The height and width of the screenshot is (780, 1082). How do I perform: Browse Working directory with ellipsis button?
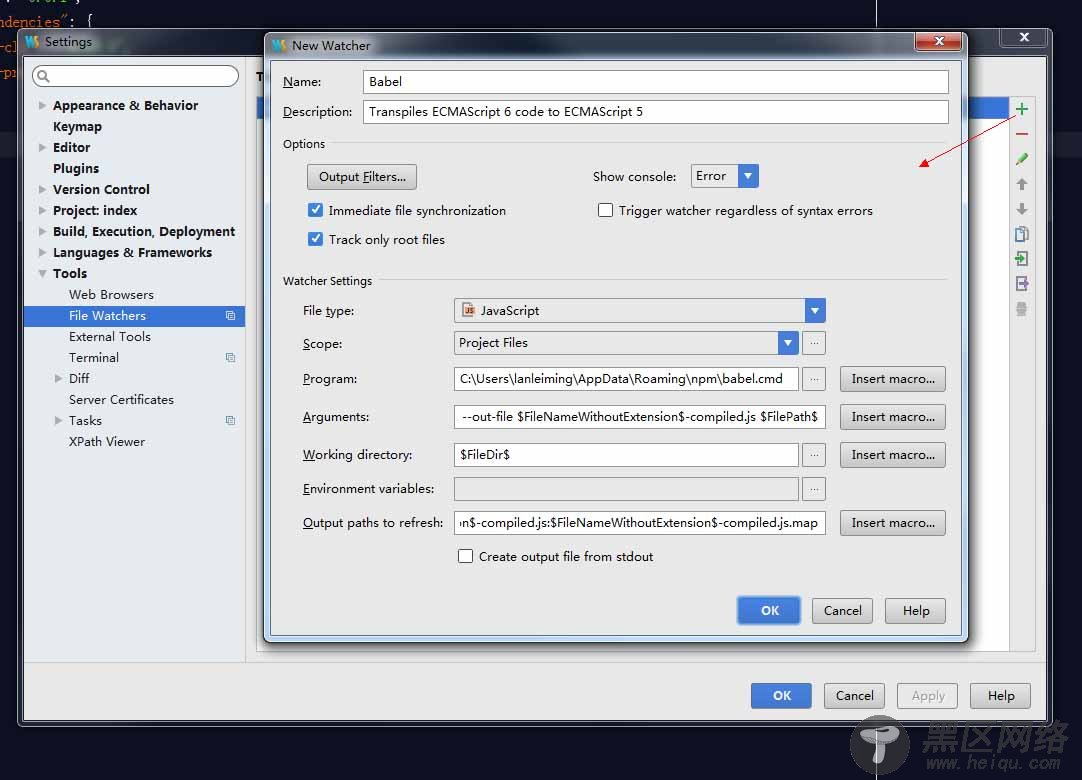point(814,455)
